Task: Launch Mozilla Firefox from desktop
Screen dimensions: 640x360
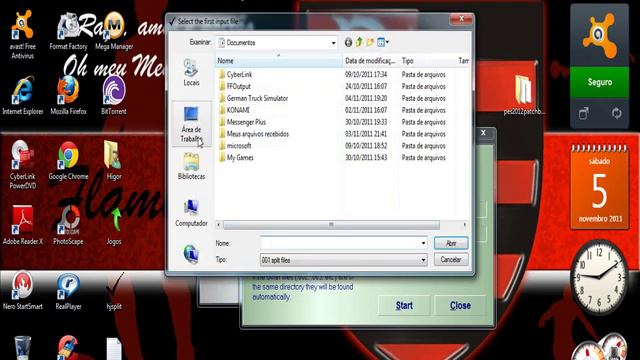Action: point(68,96)
